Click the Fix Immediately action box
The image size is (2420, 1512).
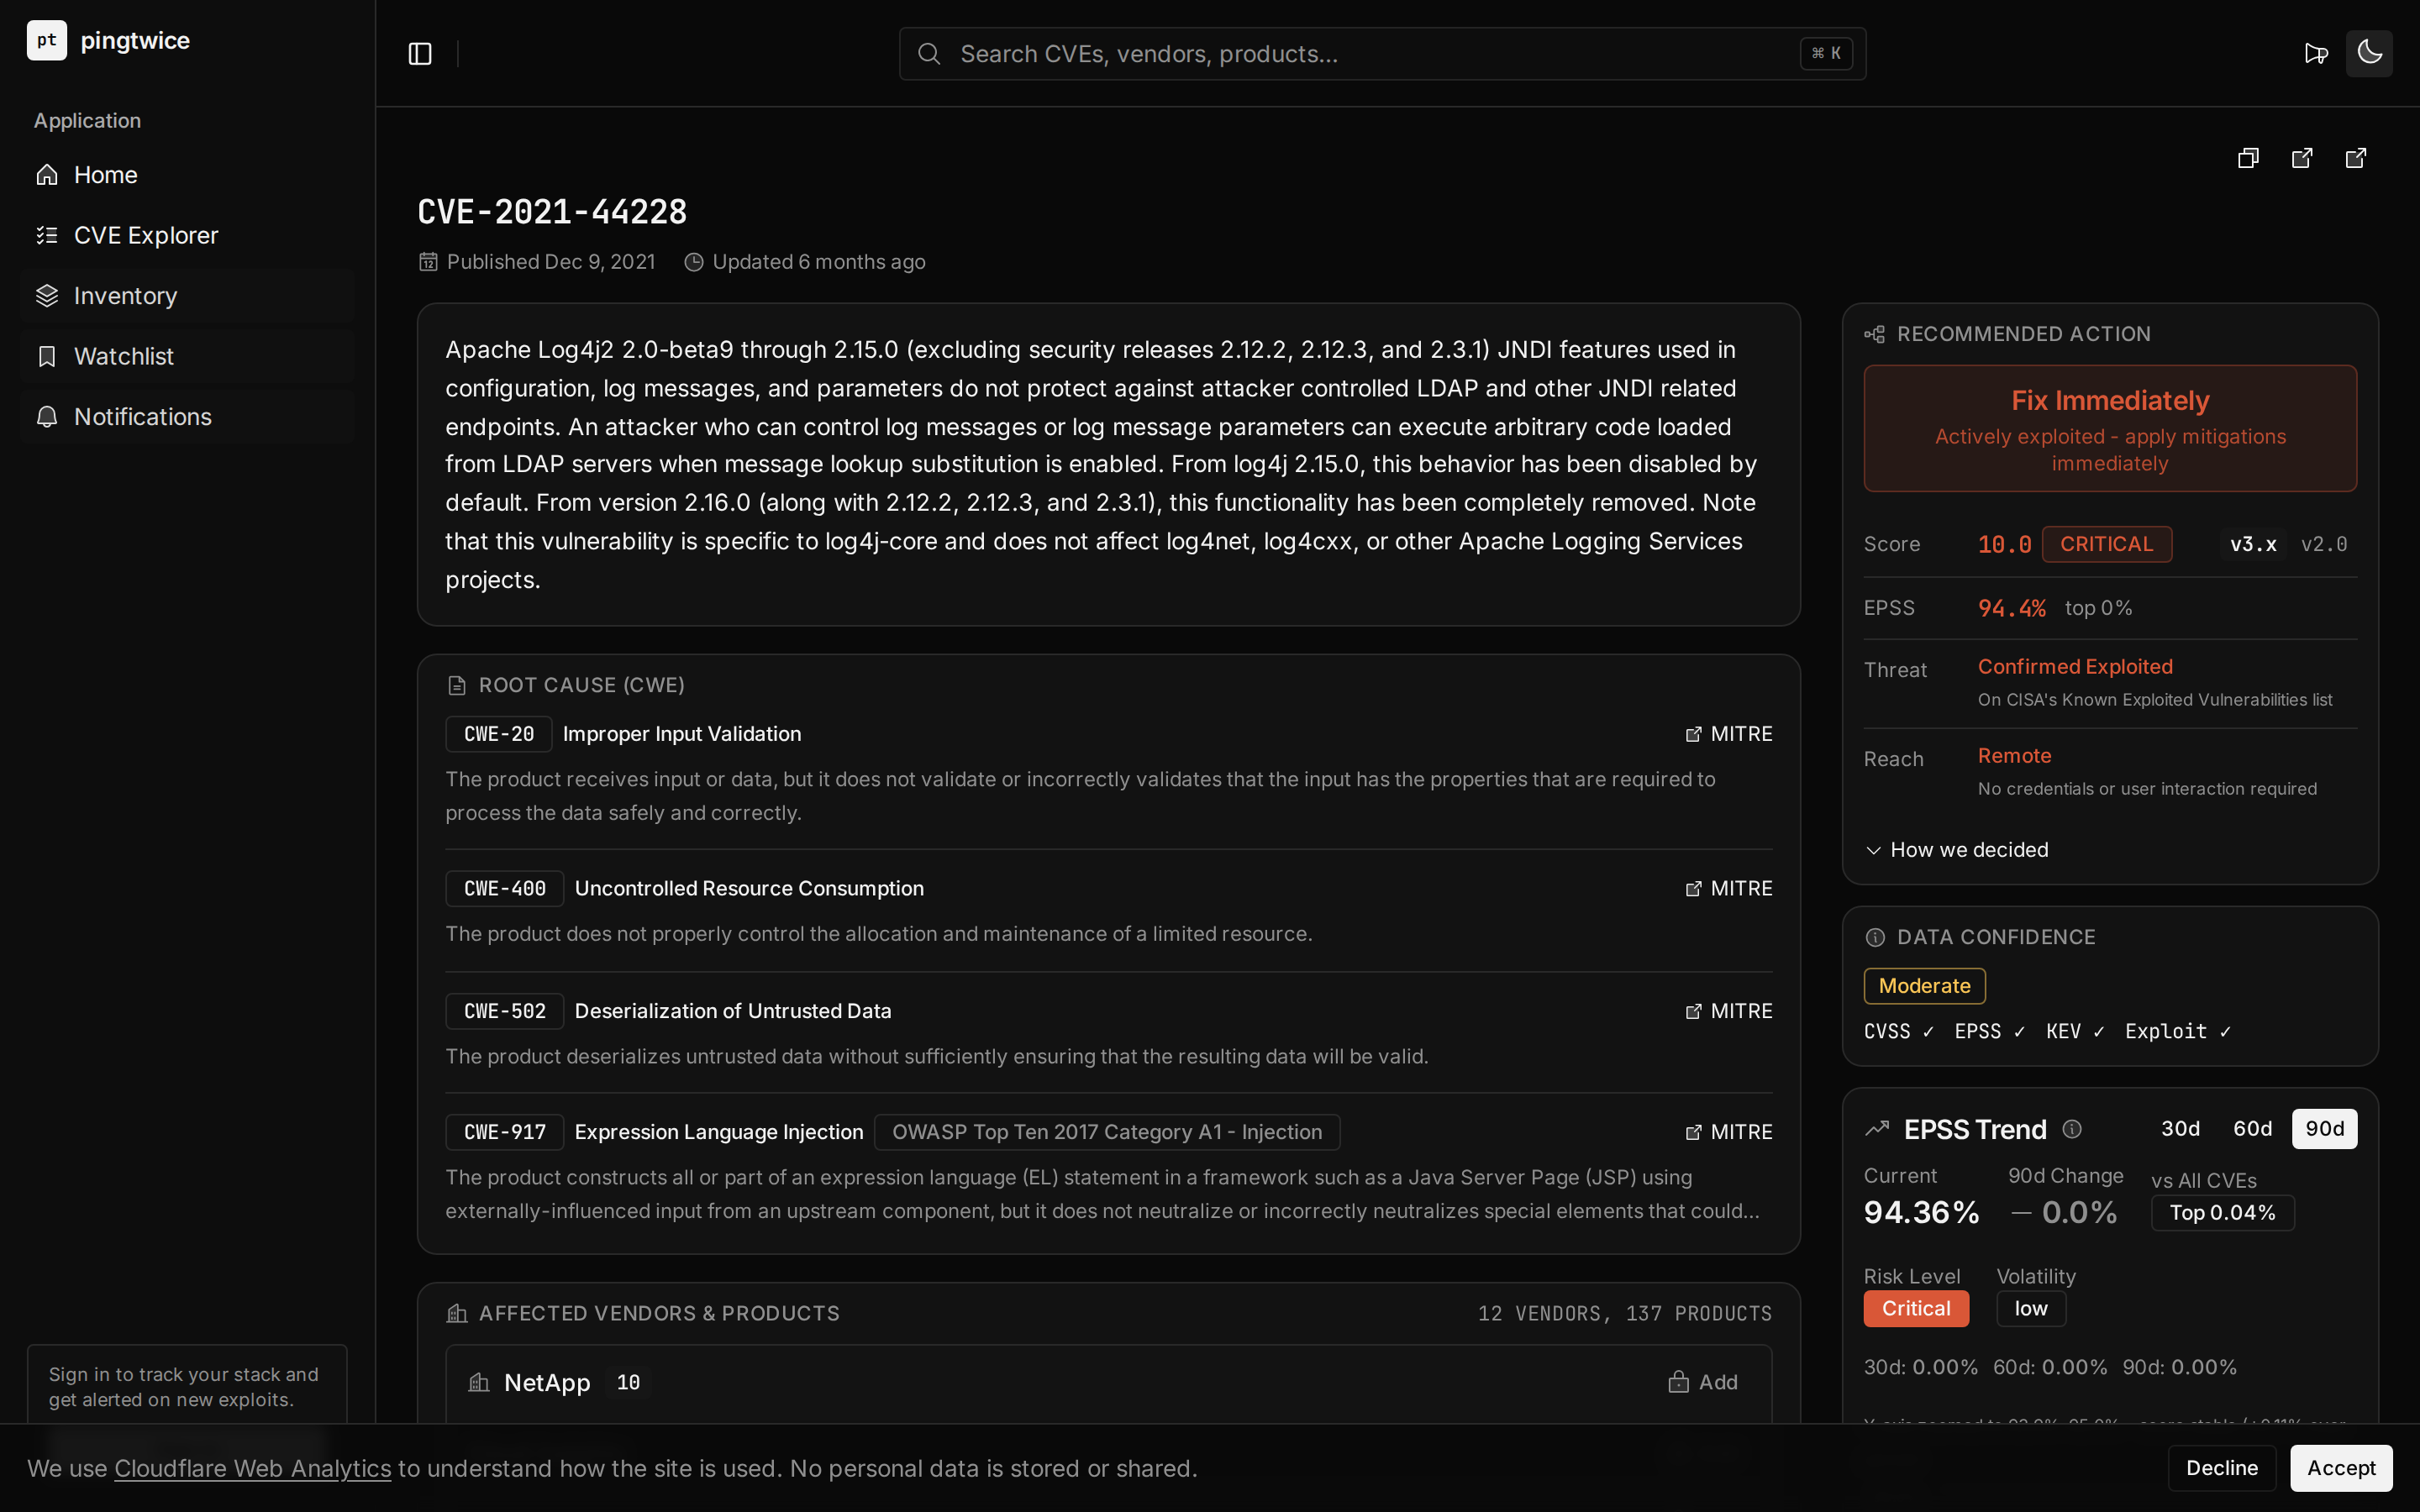tap(2110, 428)
